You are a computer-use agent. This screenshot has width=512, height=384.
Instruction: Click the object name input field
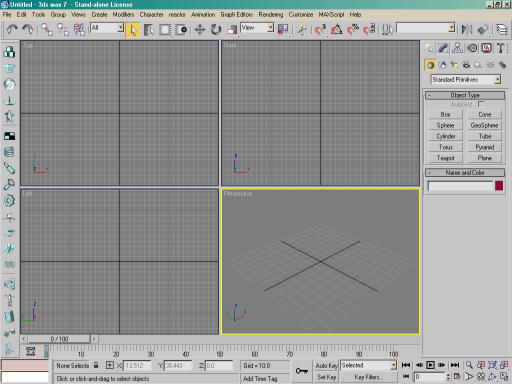(x=460, y=186)
